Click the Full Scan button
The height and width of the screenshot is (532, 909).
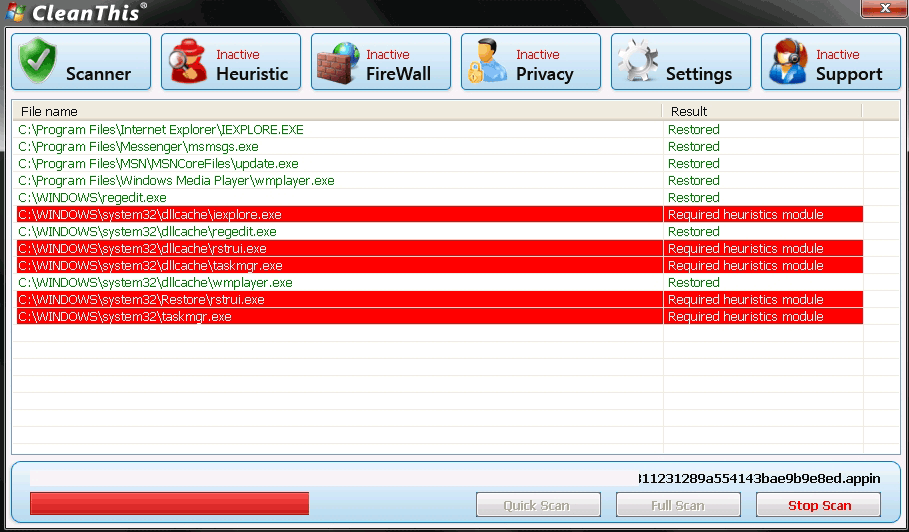point(678,505)
